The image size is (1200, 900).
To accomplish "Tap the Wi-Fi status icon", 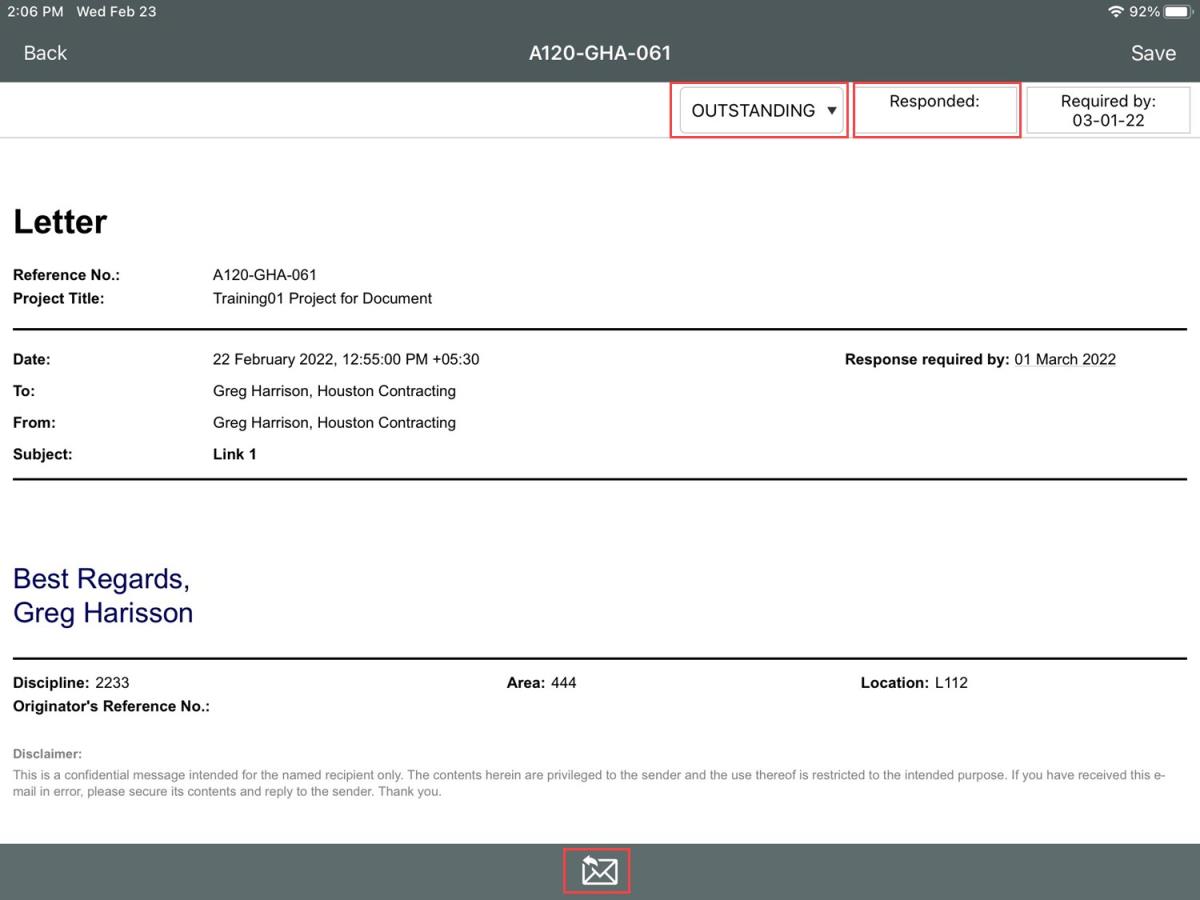I will (x=1115, y=12).
